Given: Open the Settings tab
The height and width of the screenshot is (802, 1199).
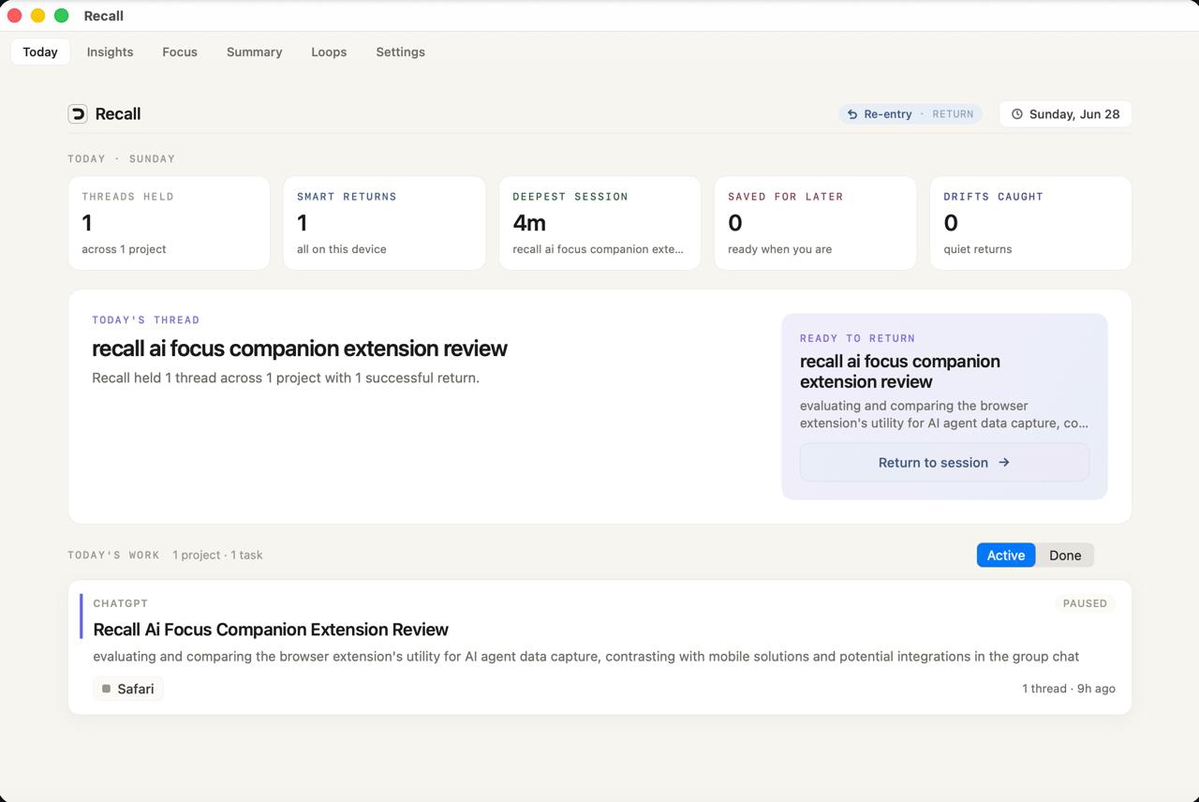Looking at the screenshot, I should click(401, 52).
